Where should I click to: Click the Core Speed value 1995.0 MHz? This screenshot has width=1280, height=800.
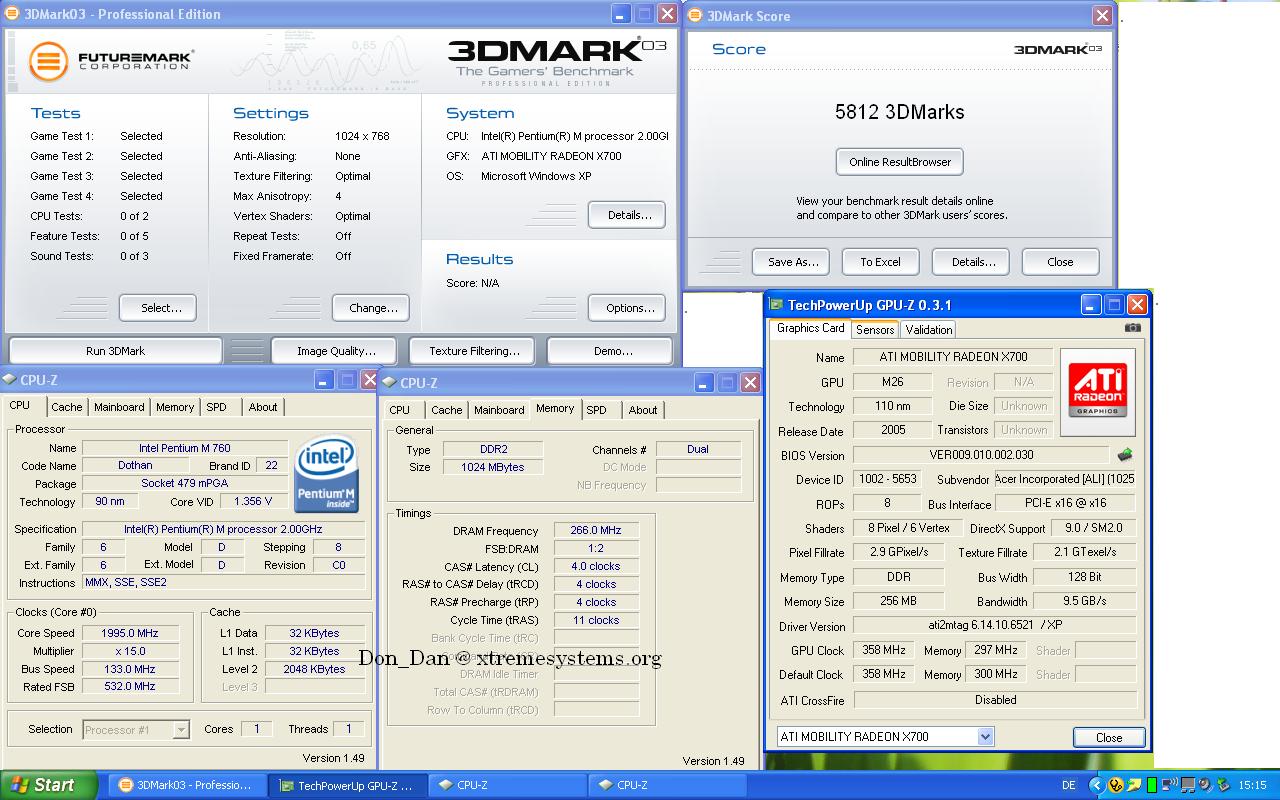pos(130,633)
